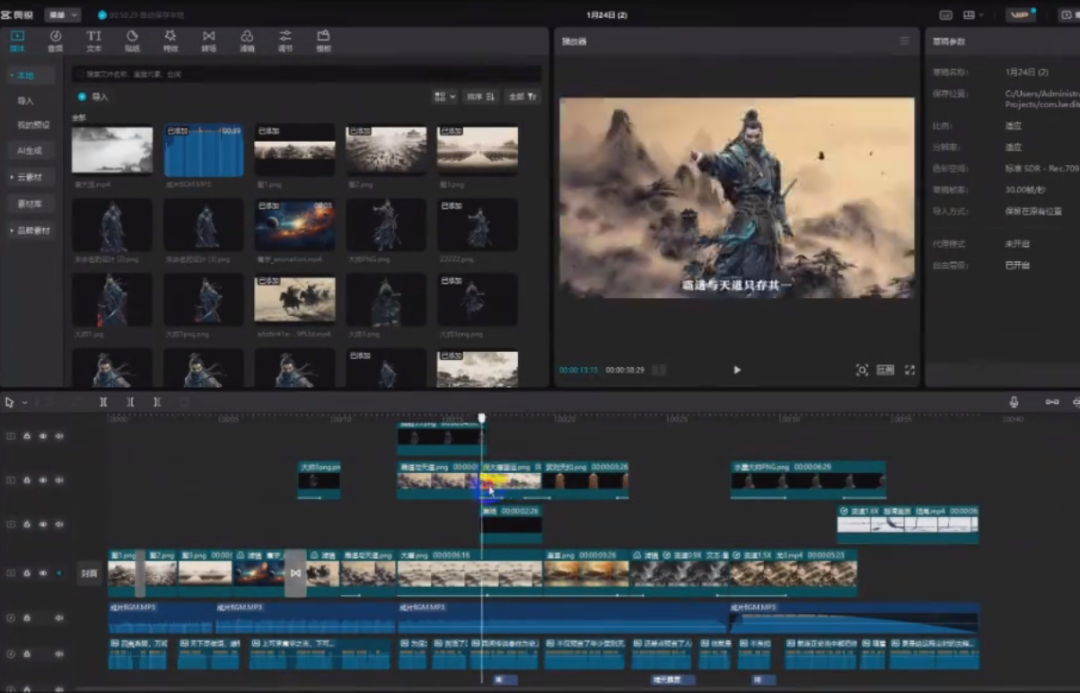This screenshot has width=1080, height=693.
Task: Mute the topmost timeline track
Action: [x=59, y=436]
